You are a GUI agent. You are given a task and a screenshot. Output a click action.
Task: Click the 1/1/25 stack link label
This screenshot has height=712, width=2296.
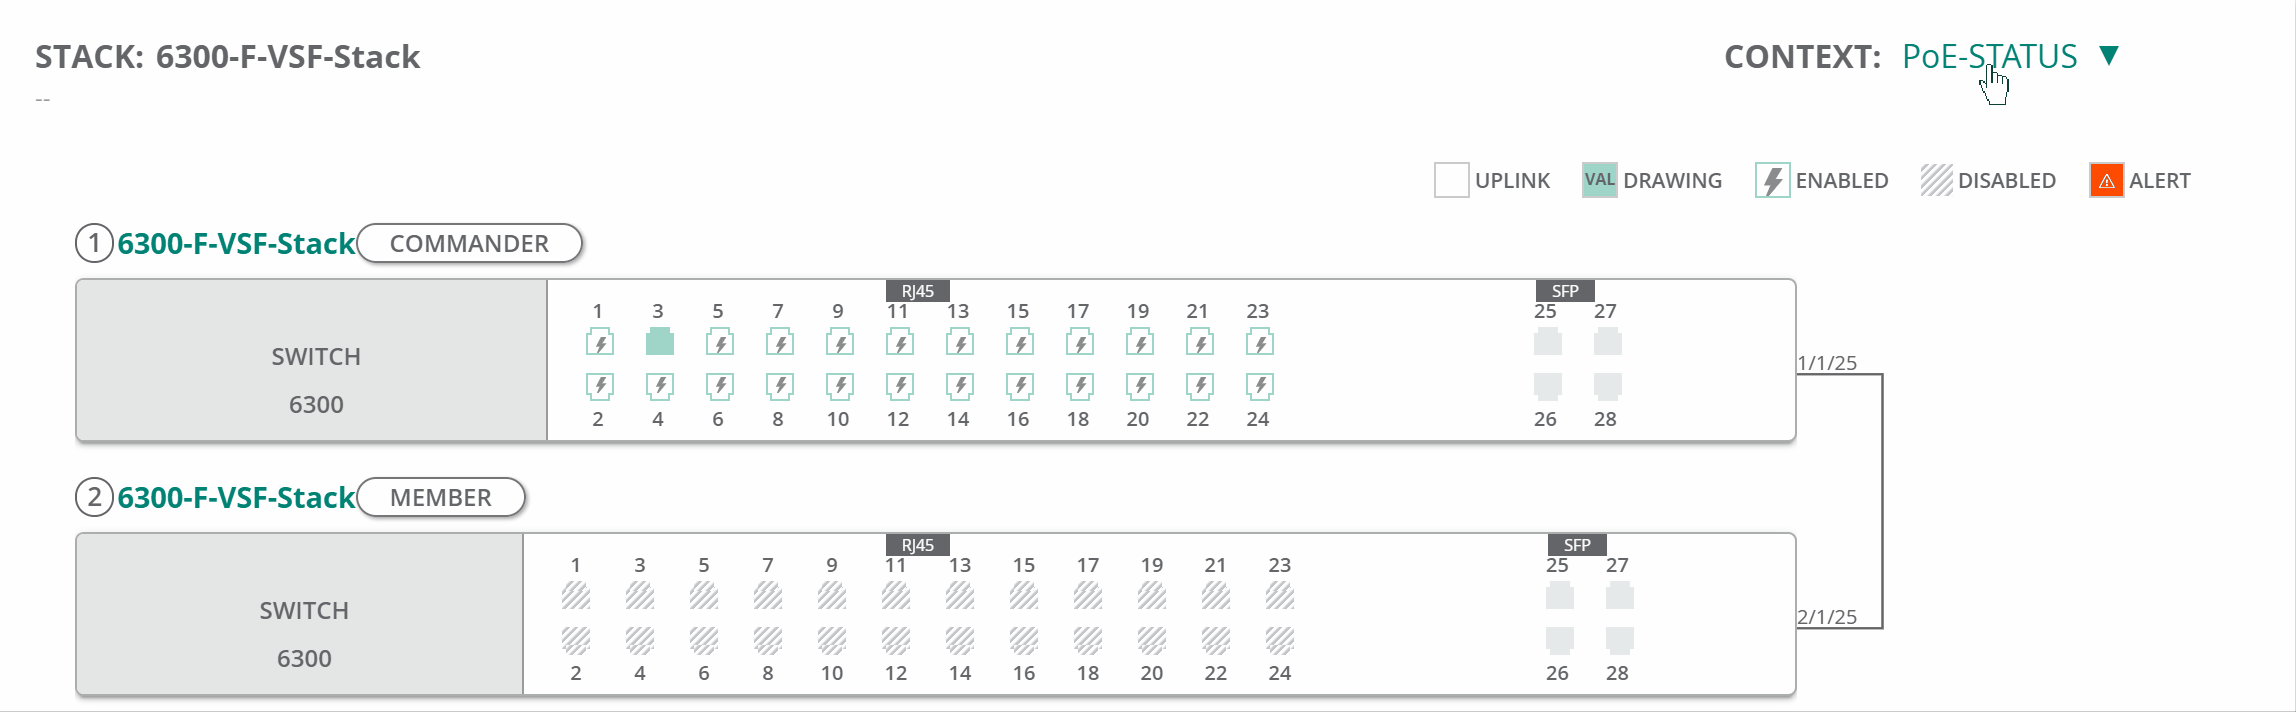point(1826,363)
